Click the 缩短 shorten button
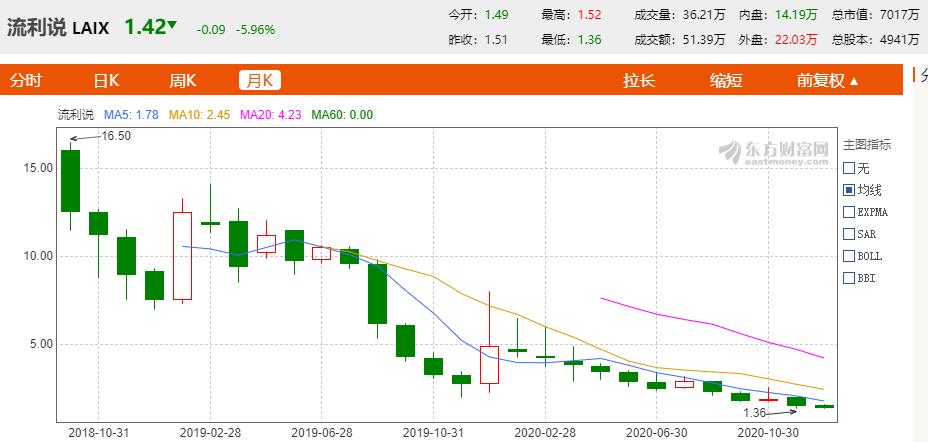 [726, 80]
